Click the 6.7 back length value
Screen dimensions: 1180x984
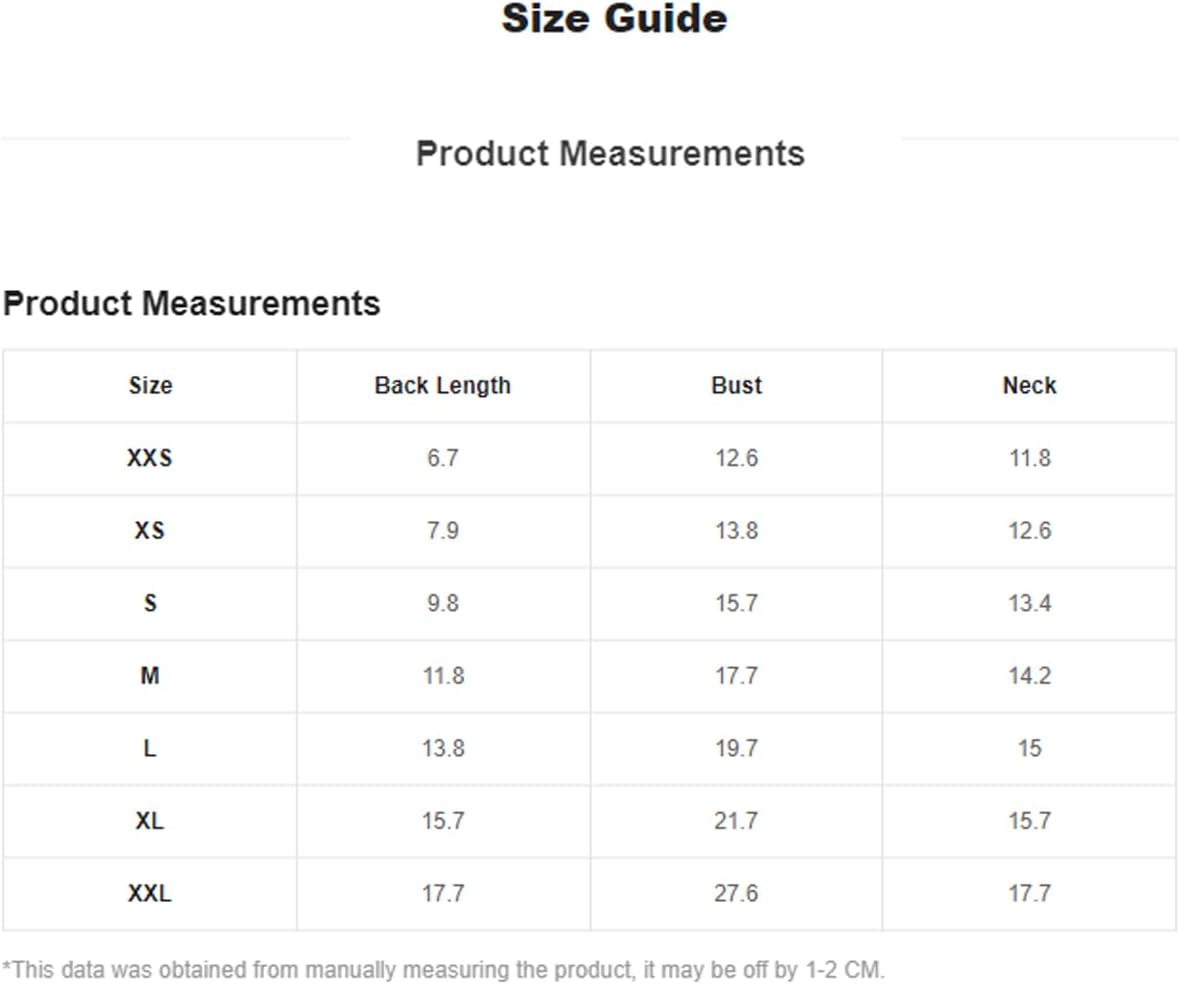[442, 459]
